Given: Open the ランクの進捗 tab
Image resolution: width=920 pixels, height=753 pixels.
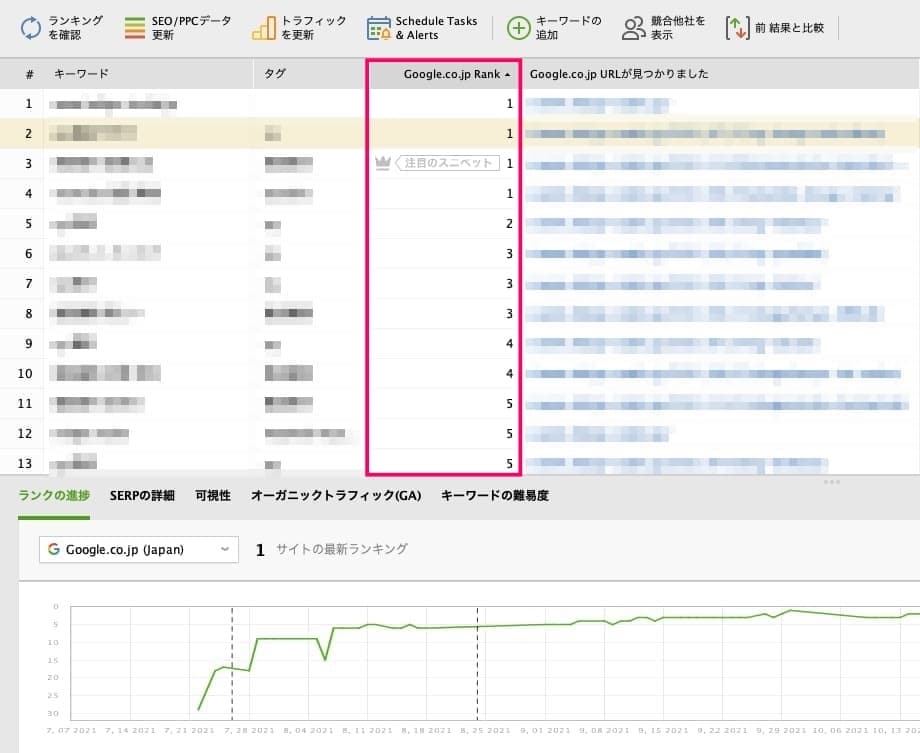Looking at the screenshot, I should 54,495.
